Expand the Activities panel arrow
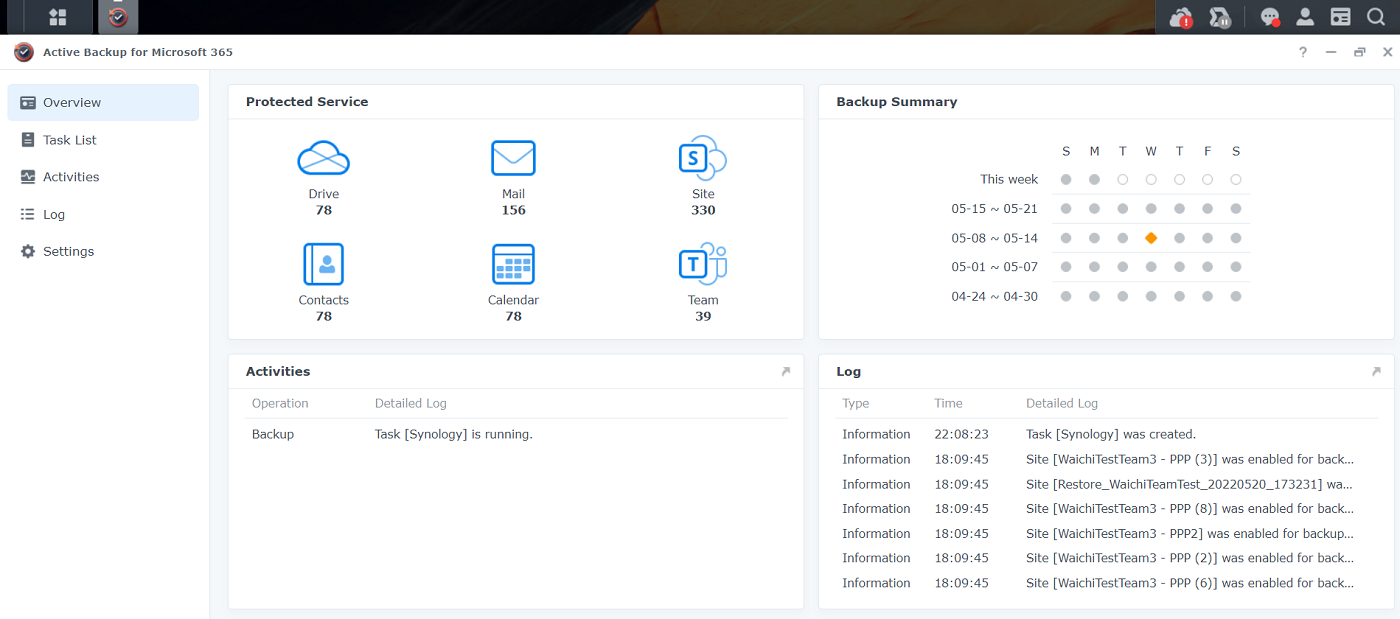This screenshot has width=1400, height=619. tap(785, 371)
